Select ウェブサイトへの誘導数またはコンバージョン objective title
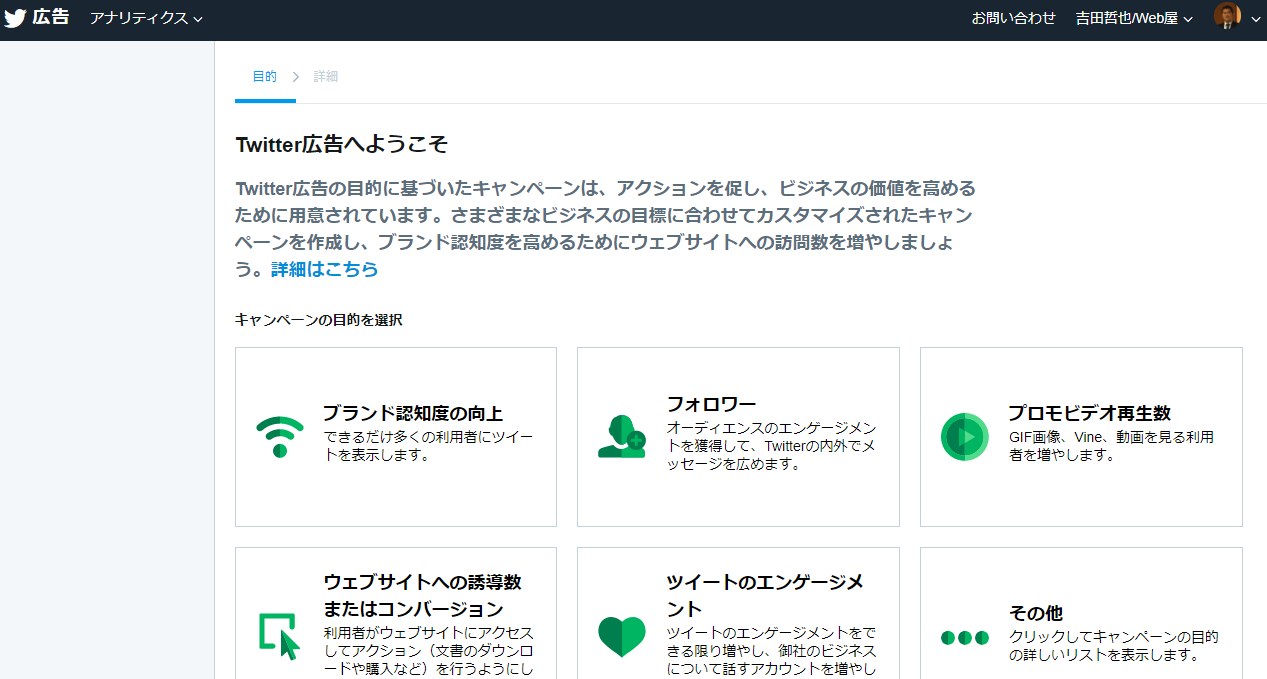Viewport: 1267px width, 679px height. (422, 595)
